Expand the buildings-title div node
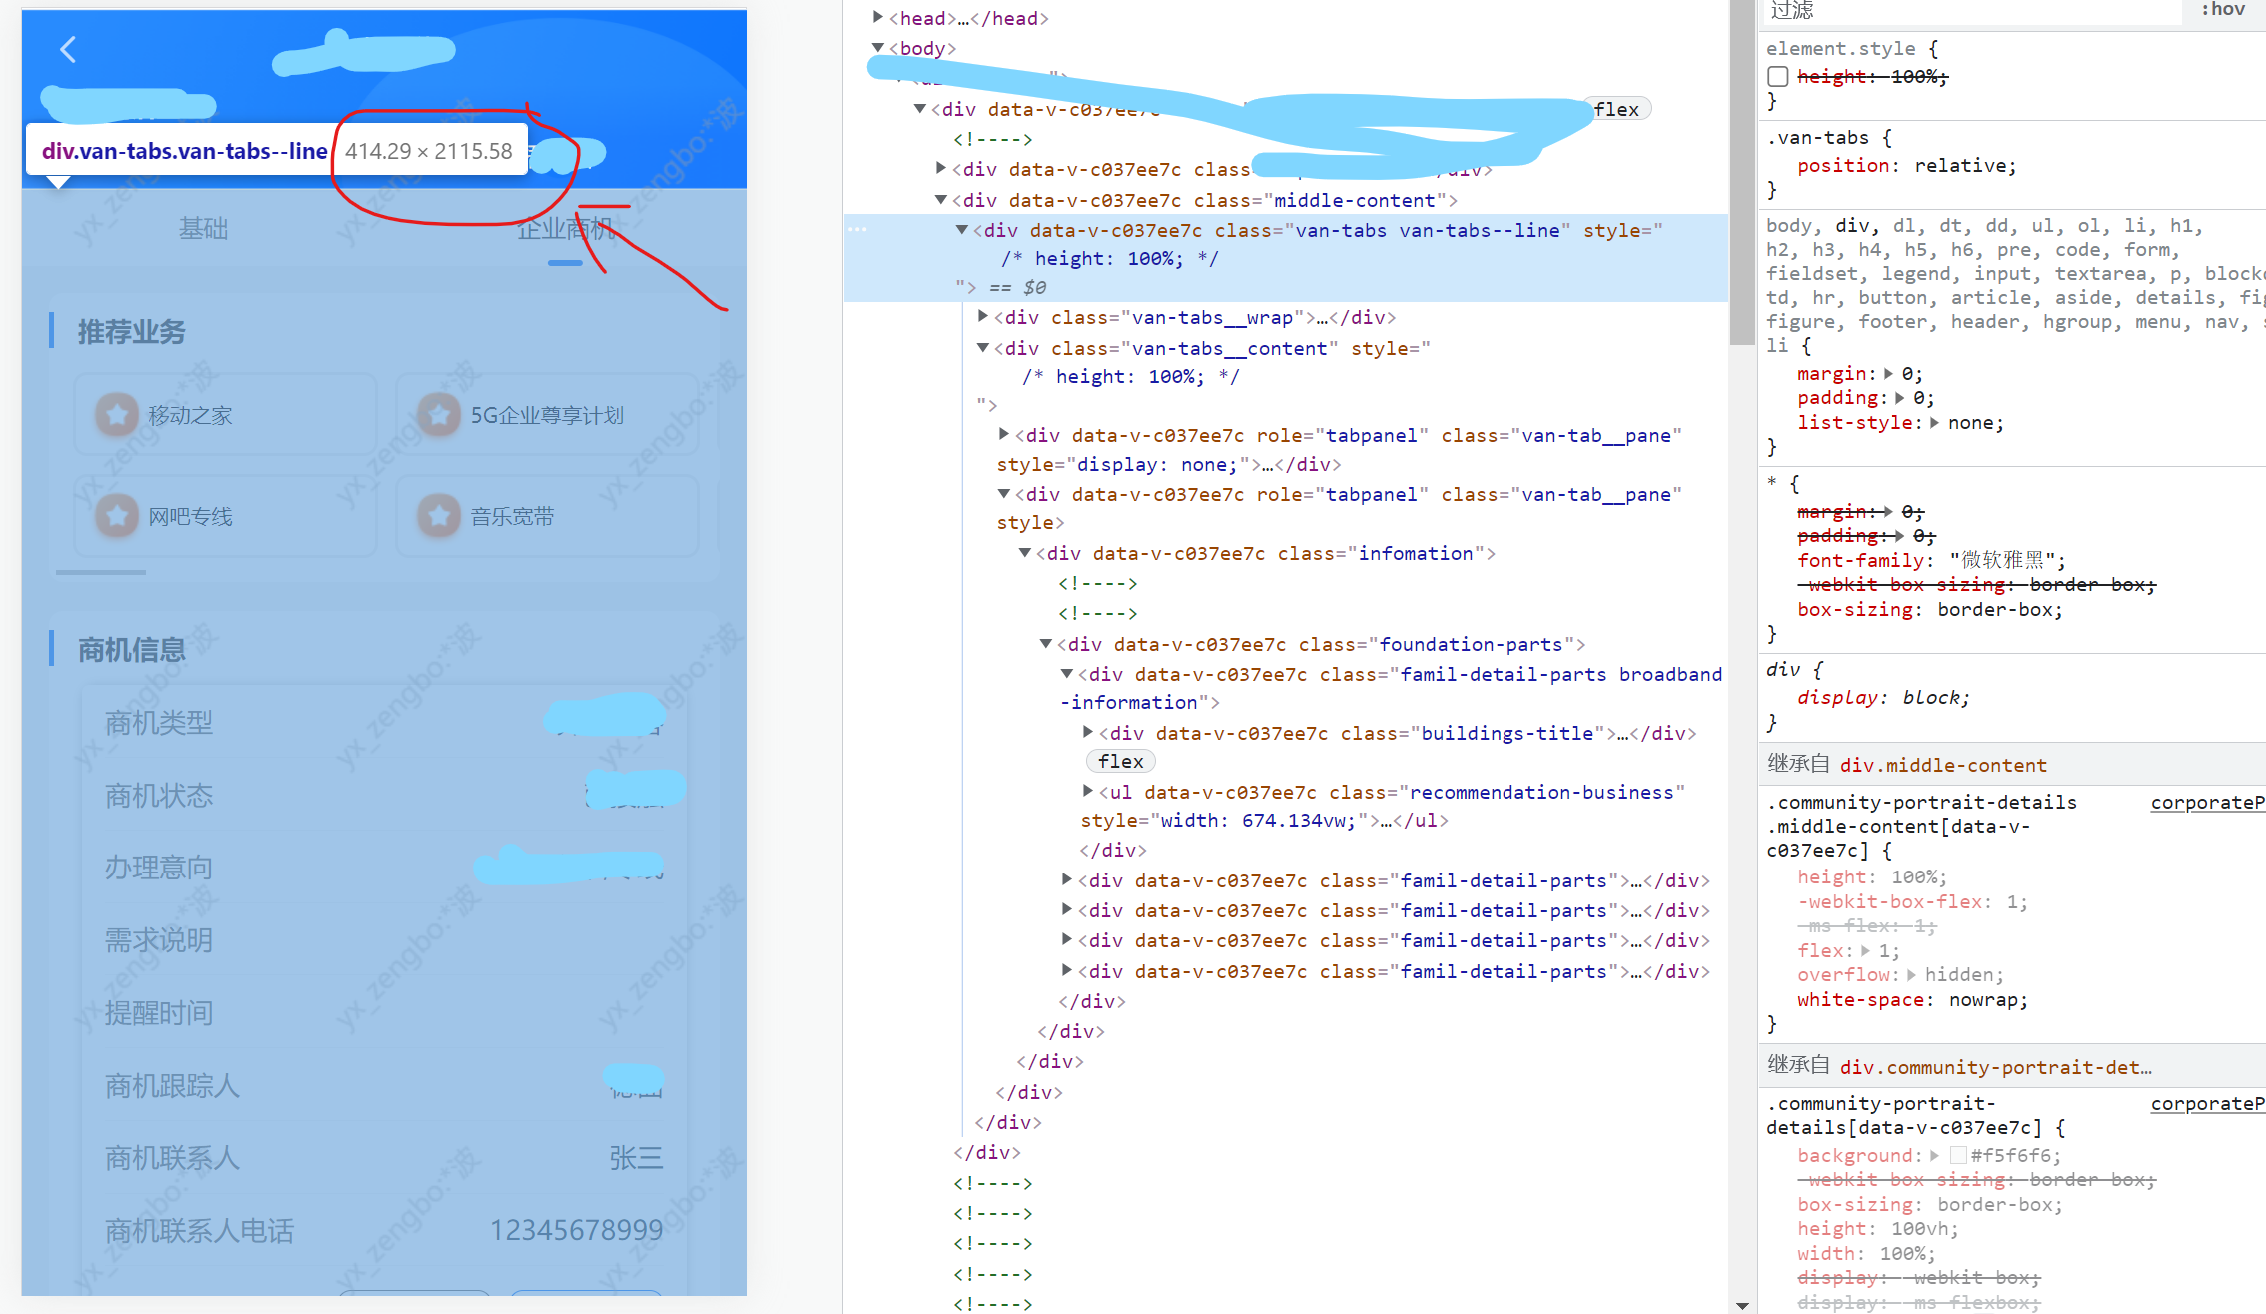Screen dimensions: 2266x1314 pyautogui.click(x=1088, y=733)
